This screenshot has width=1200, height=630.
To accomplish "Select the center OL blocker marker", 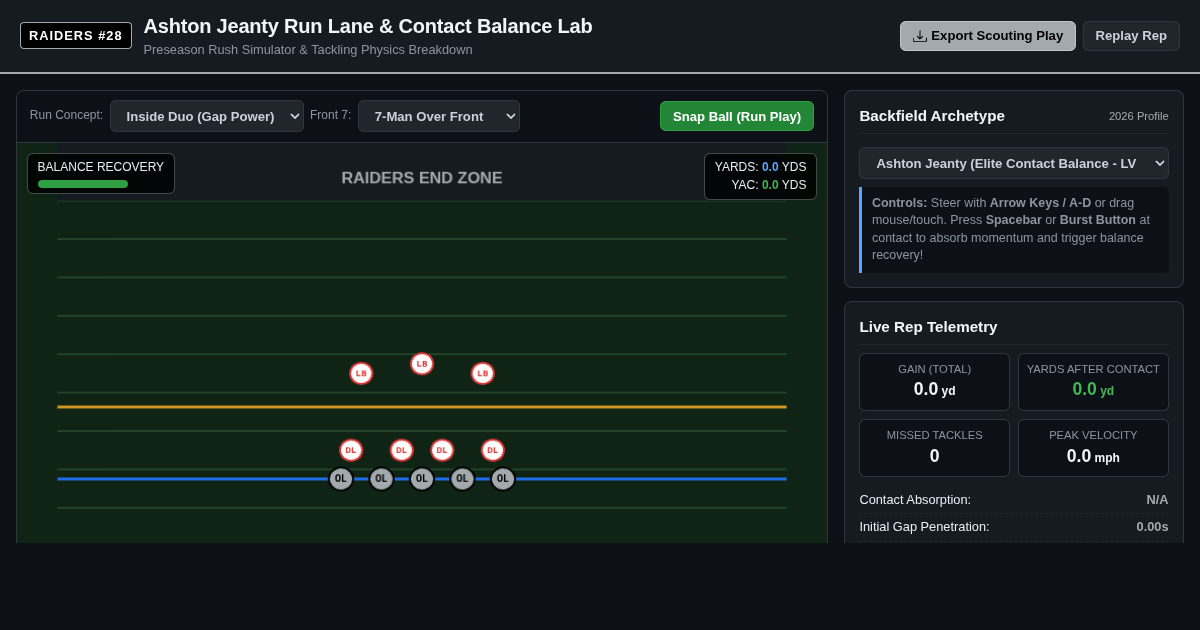I will (422, 479).
